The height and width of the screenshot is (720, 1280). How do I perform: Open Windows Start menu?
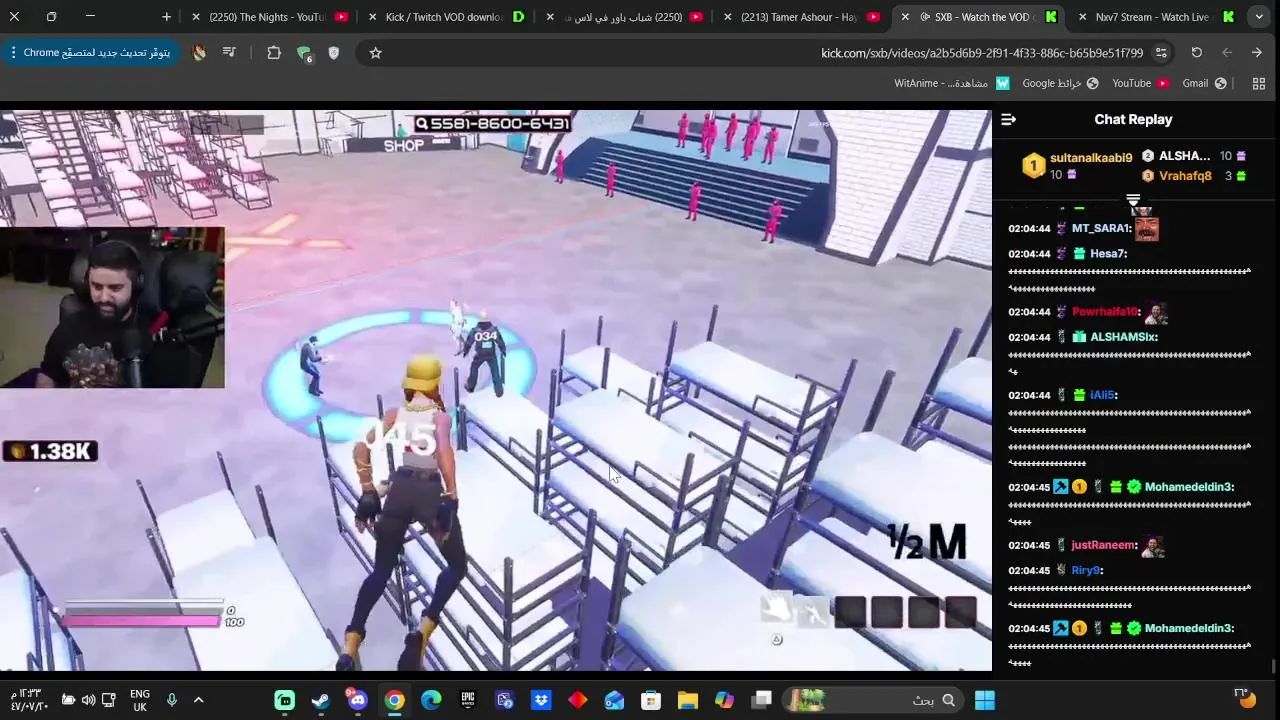pyautogui.click(x=985, y=700)
